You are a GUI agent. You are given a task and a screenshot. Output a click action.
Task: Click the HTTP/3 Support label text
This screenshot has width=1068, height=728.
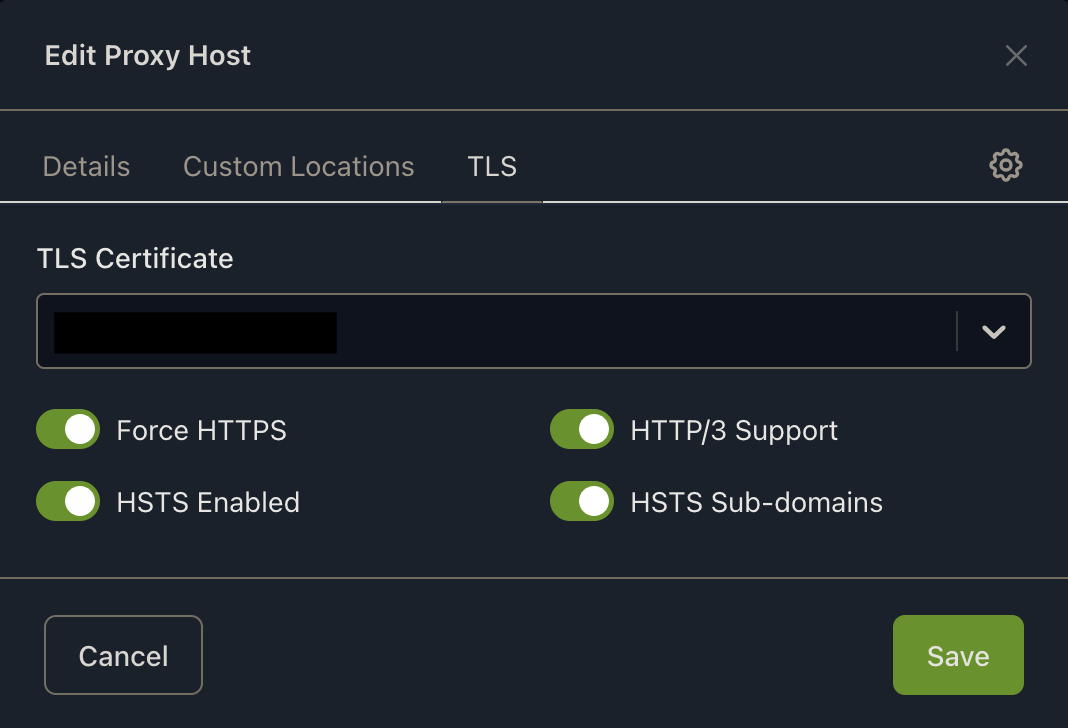point(734,431)
